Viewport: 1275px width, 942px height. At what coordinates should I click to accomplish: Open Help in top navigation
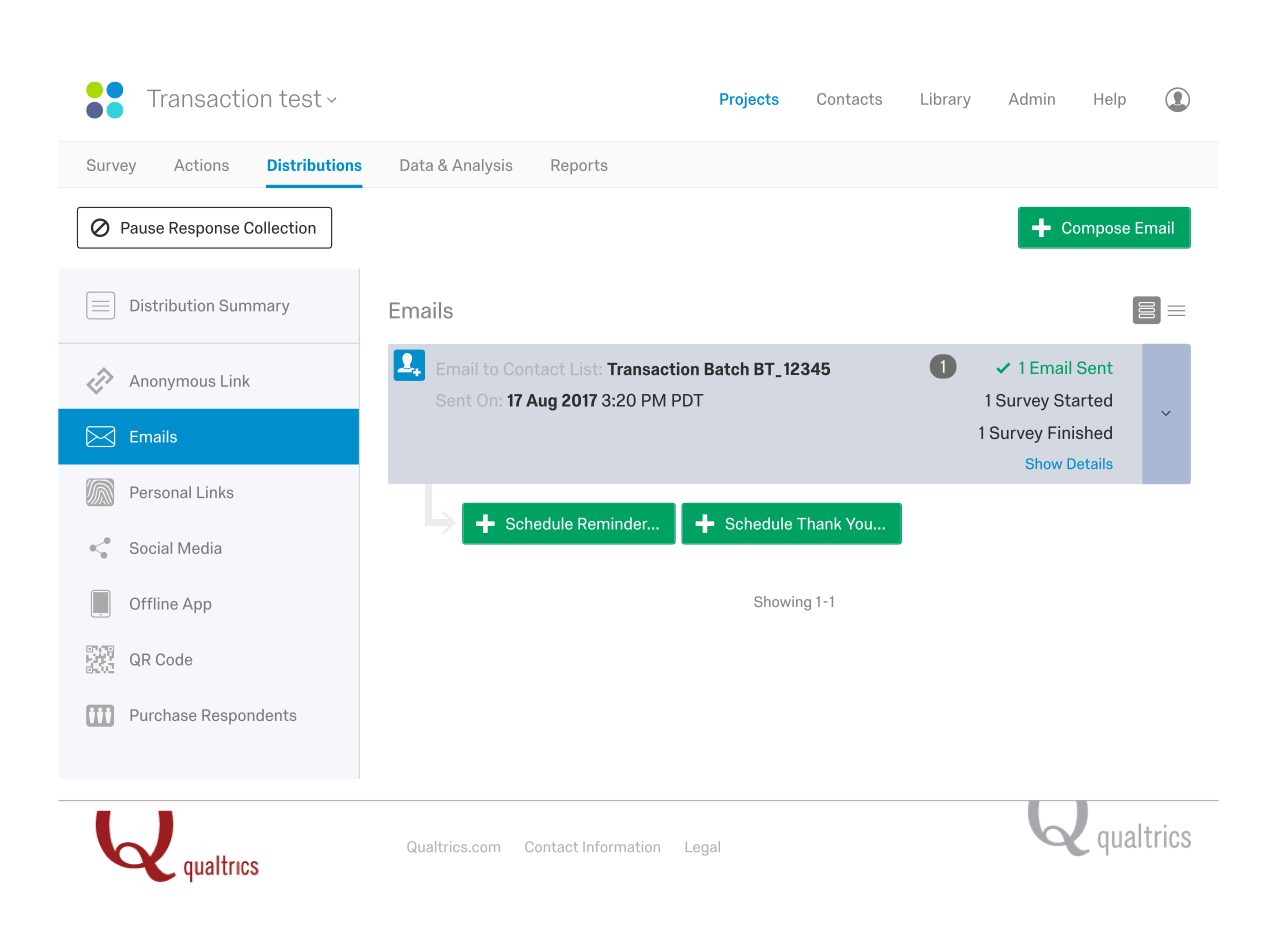1109,99
